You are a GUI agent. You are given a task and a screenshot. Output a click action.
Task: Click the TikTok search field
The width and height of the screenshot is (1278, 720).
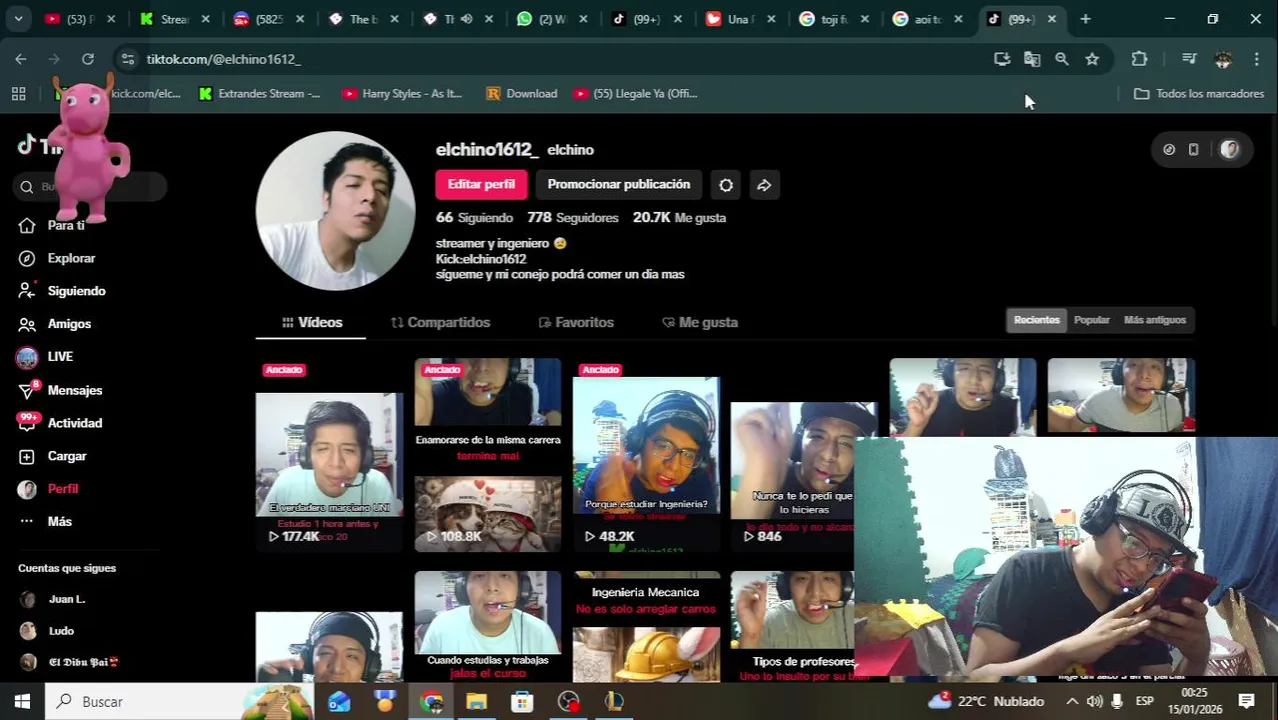coord(90,186)
